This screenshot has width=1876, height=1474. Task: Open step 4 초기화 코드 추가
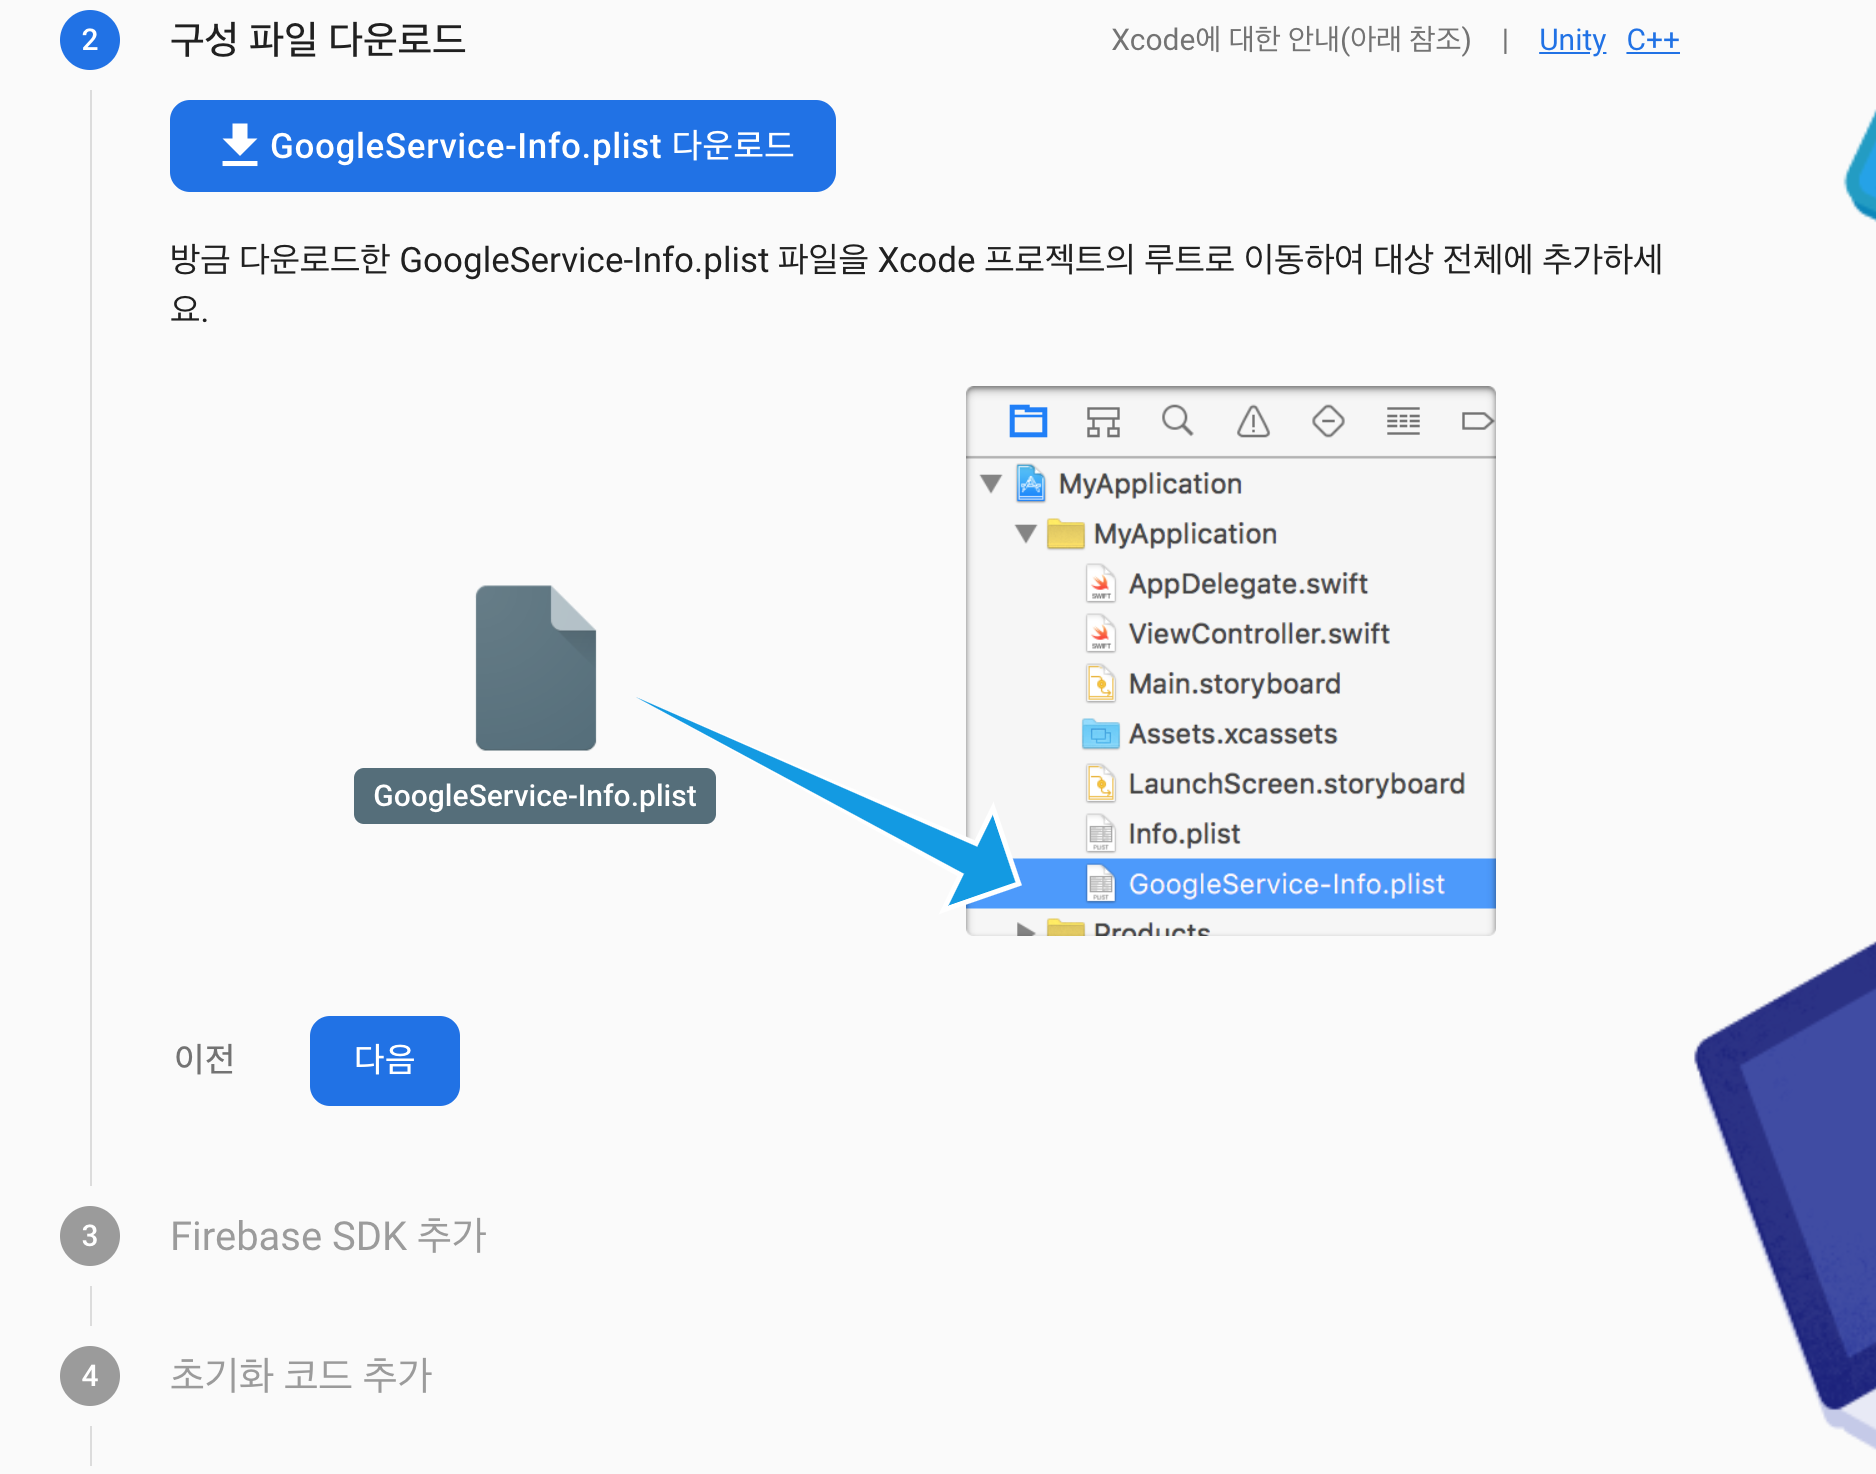[x=301, y=1375]
